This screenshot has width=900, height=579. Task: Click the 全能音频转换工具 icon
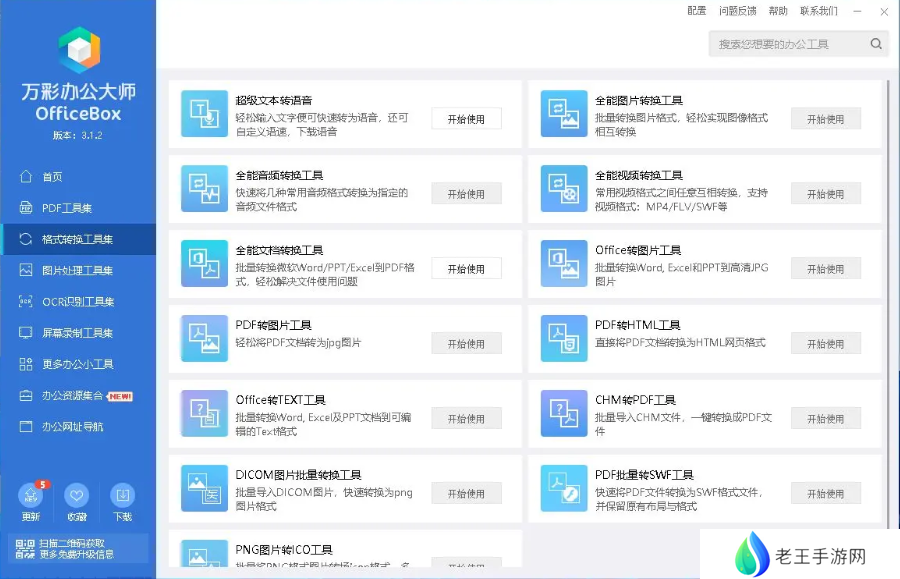[204, 189]
